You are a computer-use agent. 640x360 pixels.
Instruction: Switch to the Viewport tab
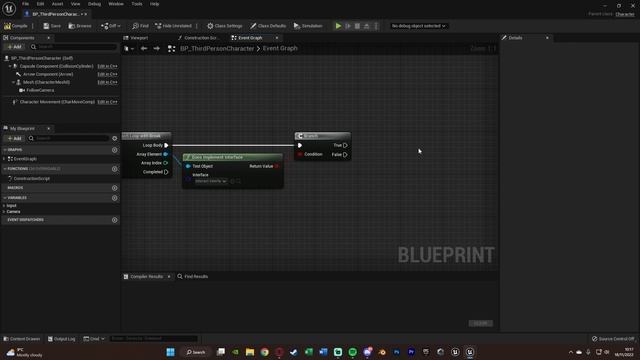(139, 38)
